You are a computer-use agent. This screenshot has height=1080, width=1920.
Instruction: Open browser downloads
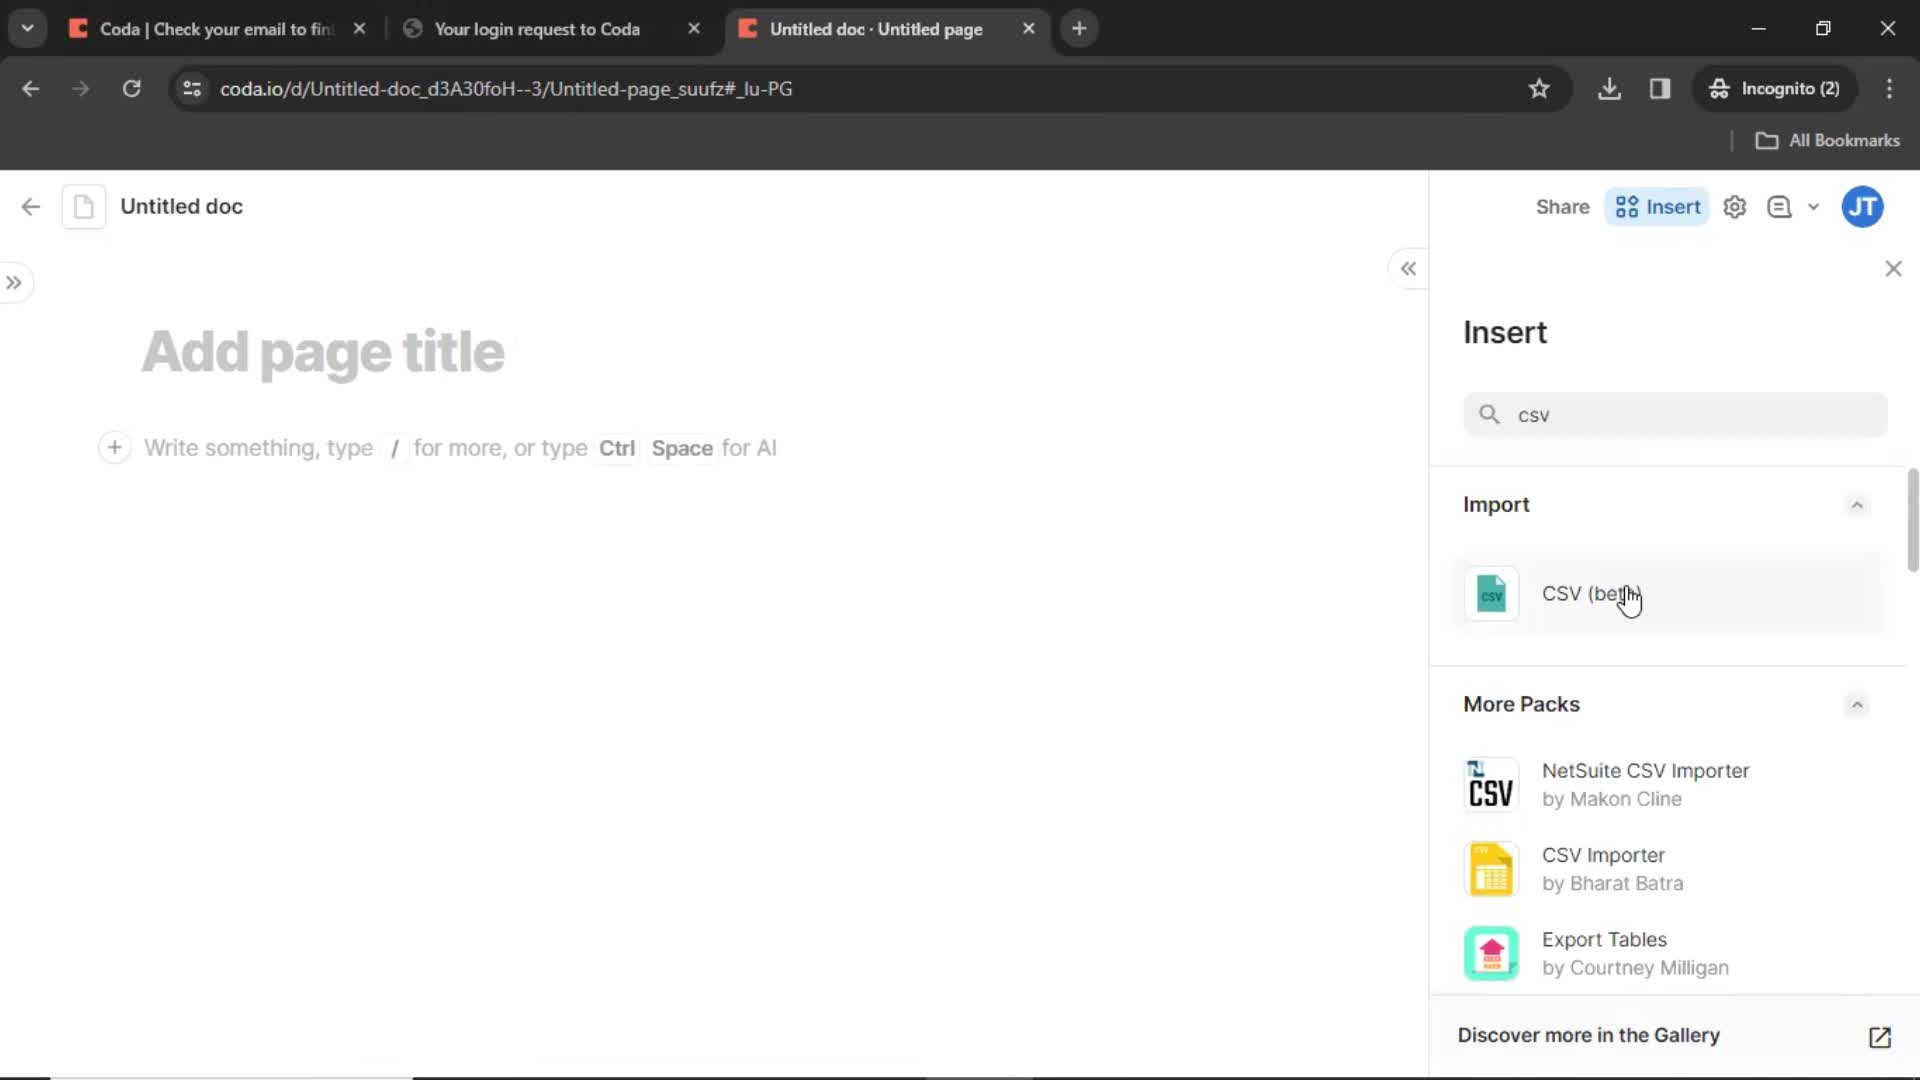point(1609,89)
